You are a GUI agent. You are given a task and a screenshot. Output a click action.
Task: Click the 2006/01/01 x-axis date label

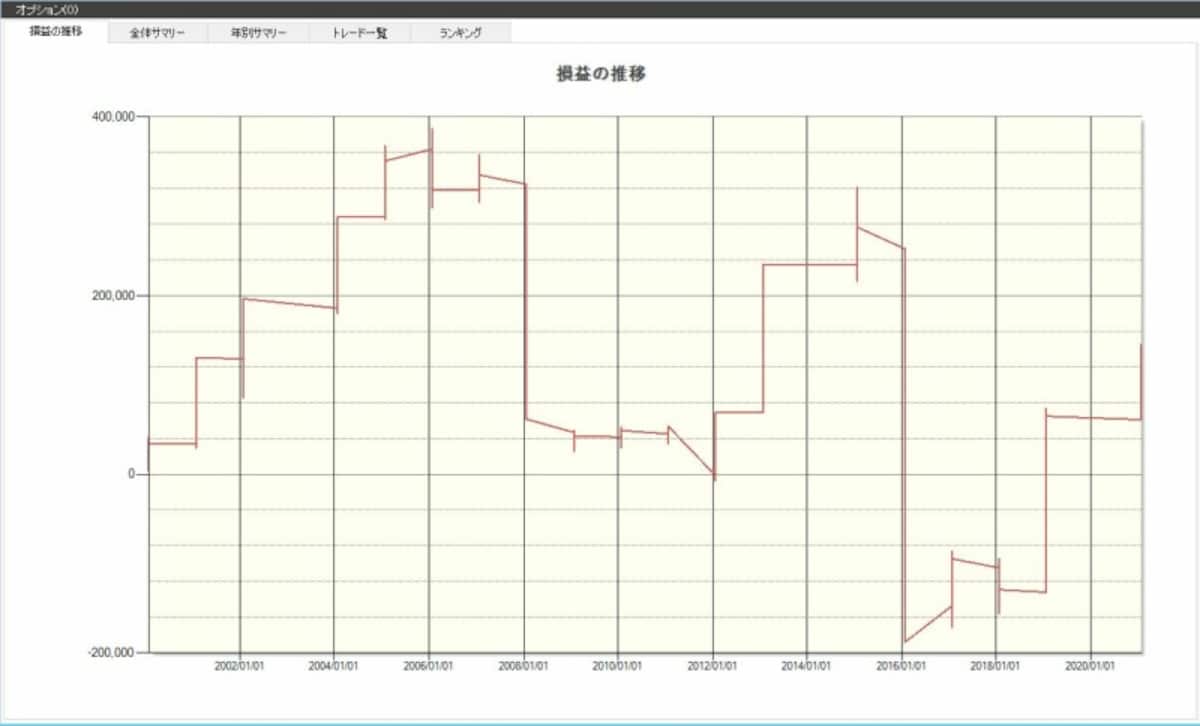pos(429,665)
